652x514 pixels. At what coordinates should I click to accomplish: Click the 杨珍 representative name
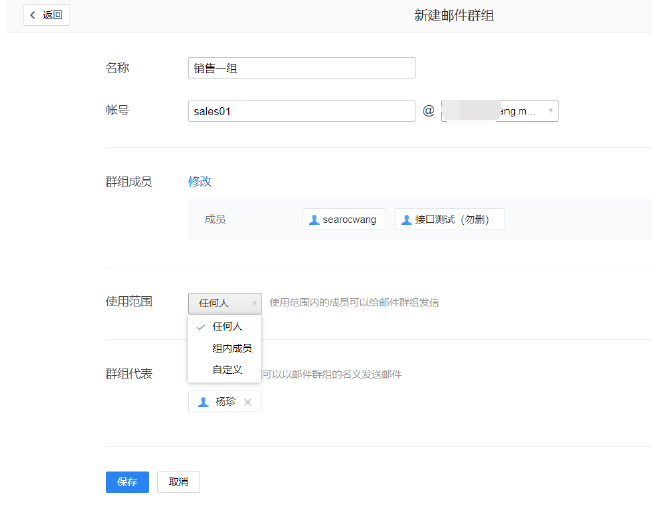[226, 402]
